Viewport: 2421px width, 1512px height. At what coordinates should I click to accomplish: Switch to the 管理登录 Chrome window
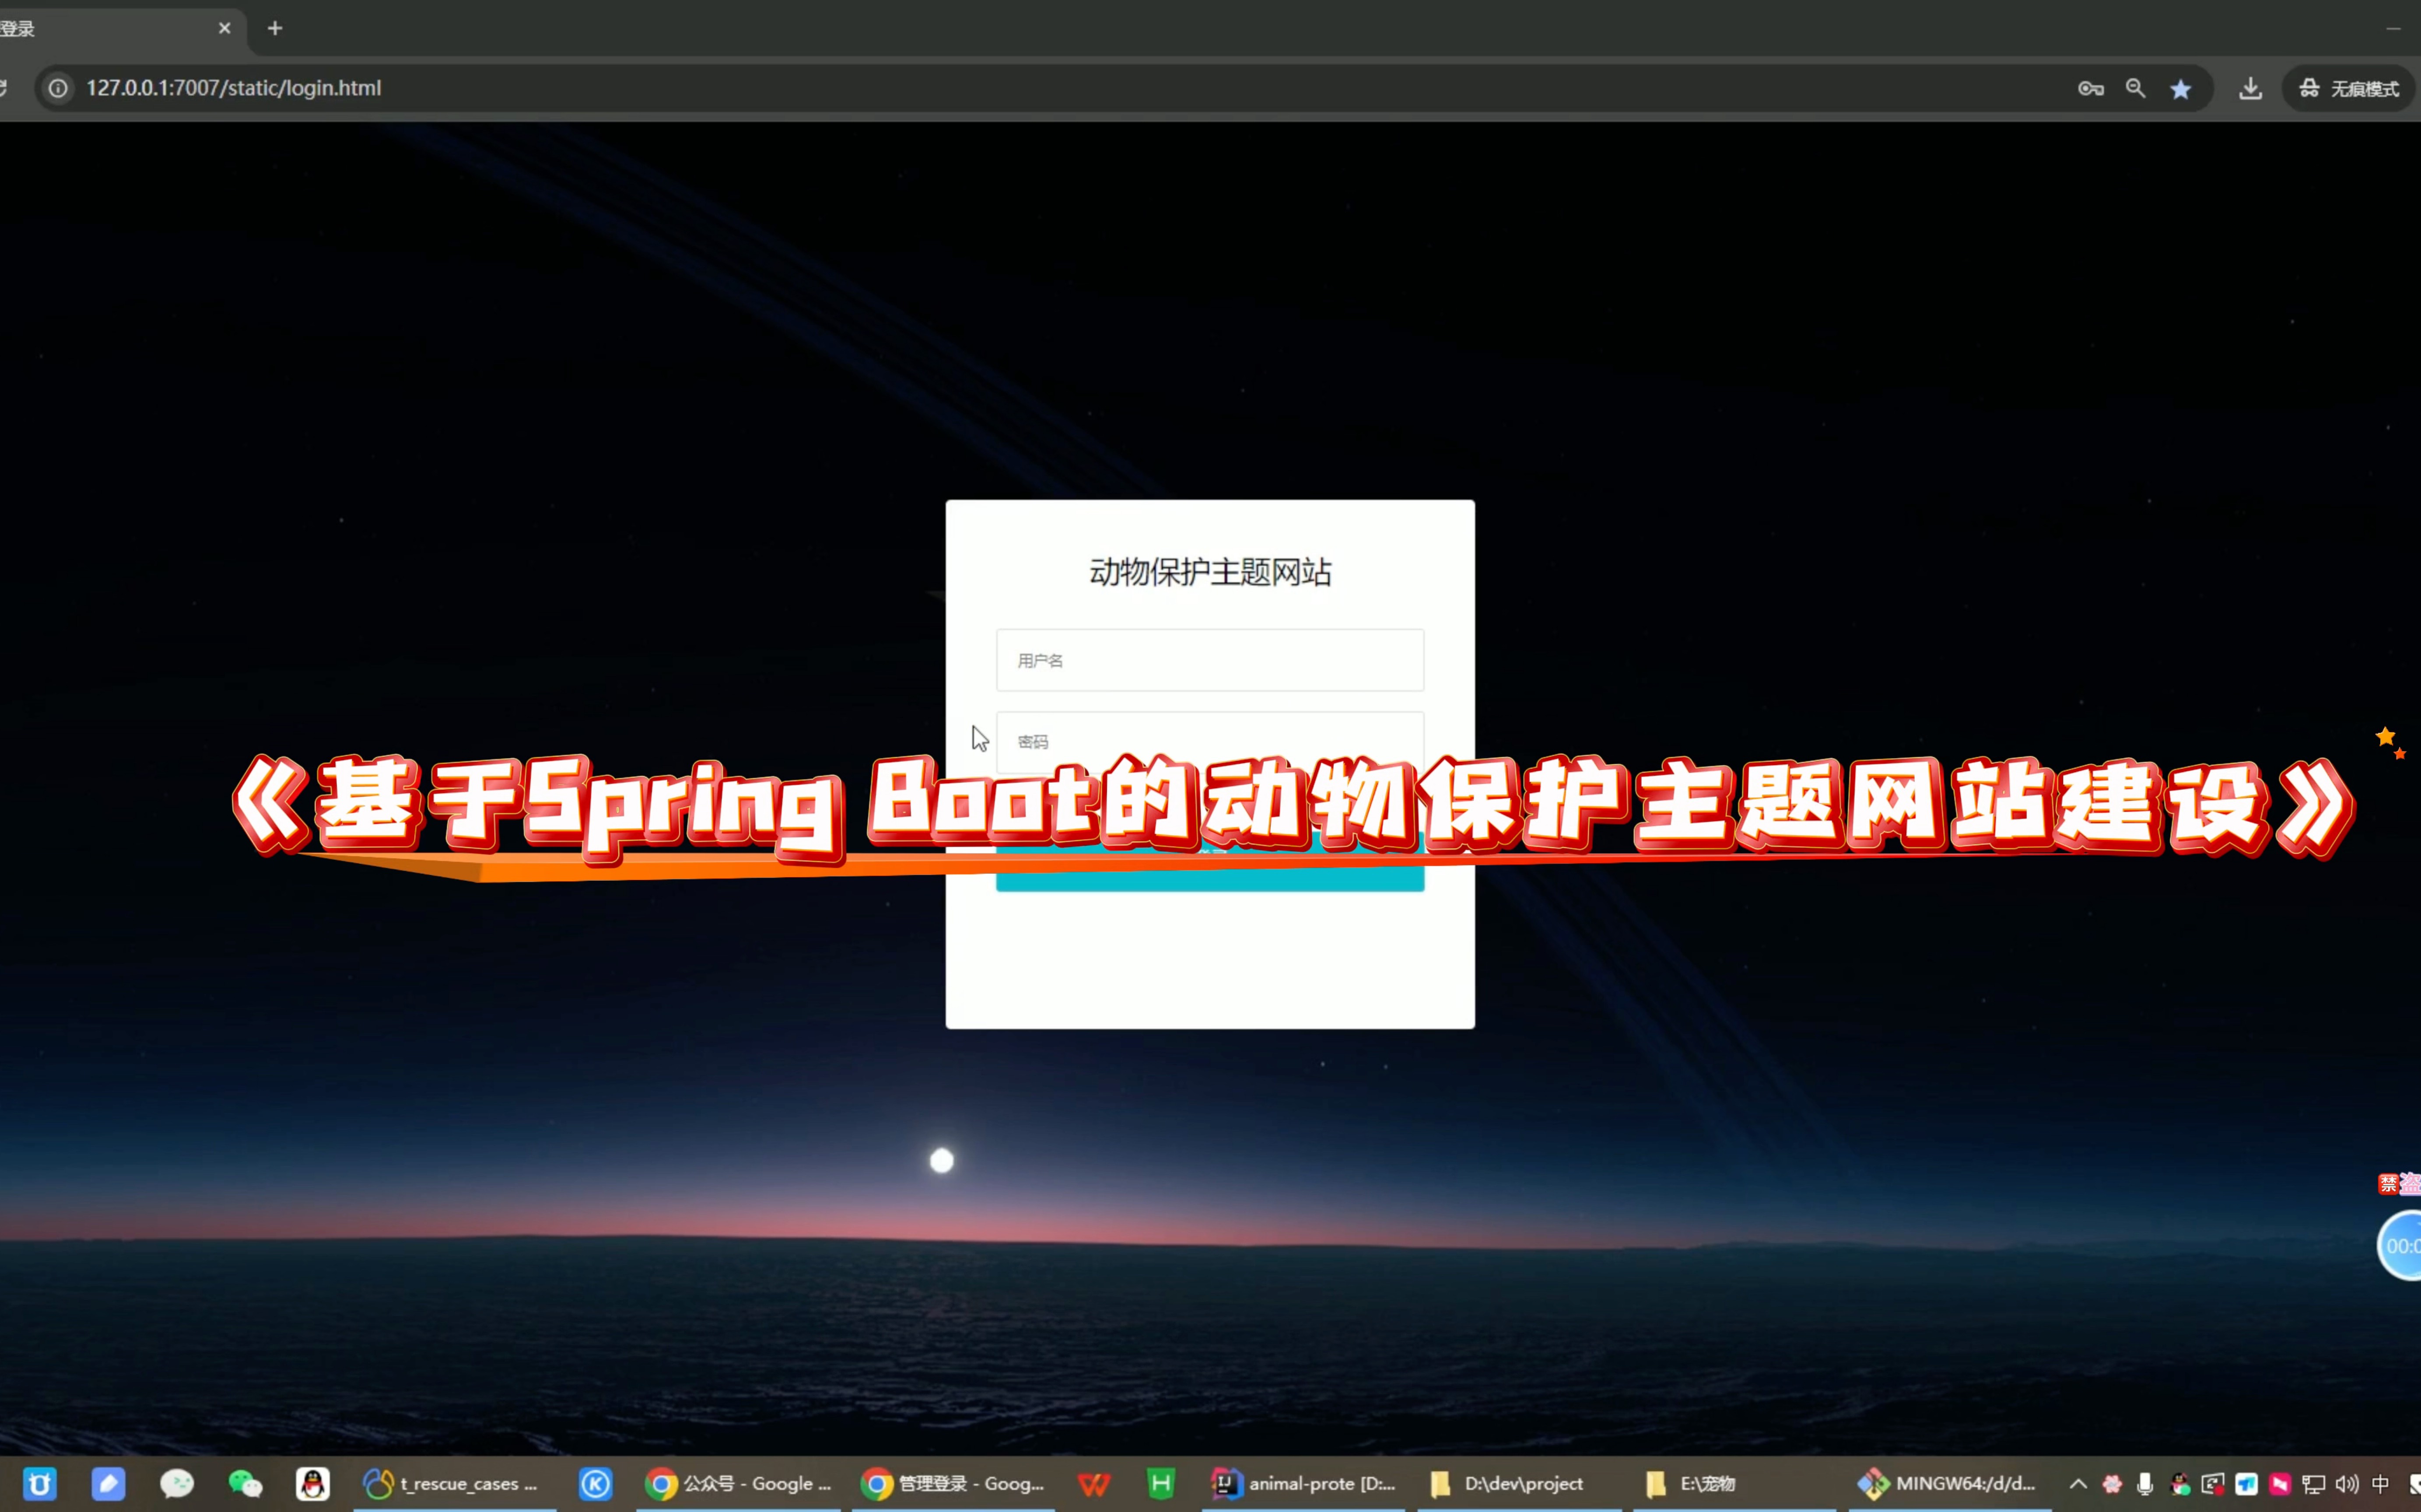(954, 1484)
